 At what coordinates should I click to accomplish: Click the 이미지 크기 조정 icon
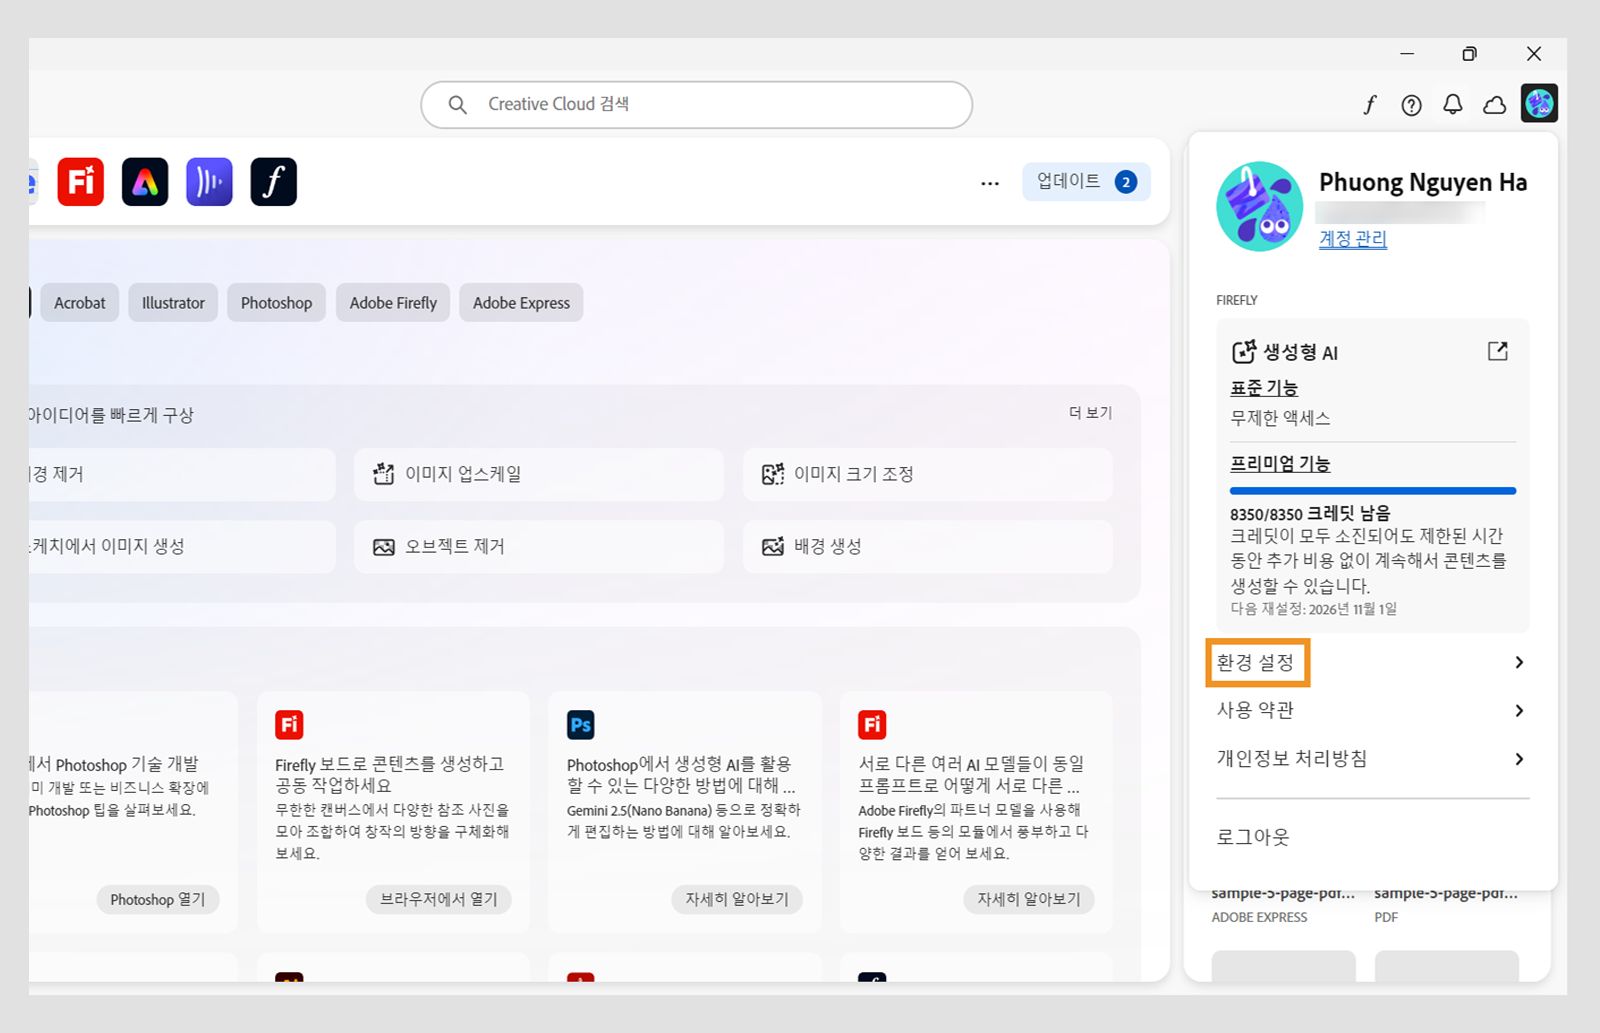pos(773,474)
